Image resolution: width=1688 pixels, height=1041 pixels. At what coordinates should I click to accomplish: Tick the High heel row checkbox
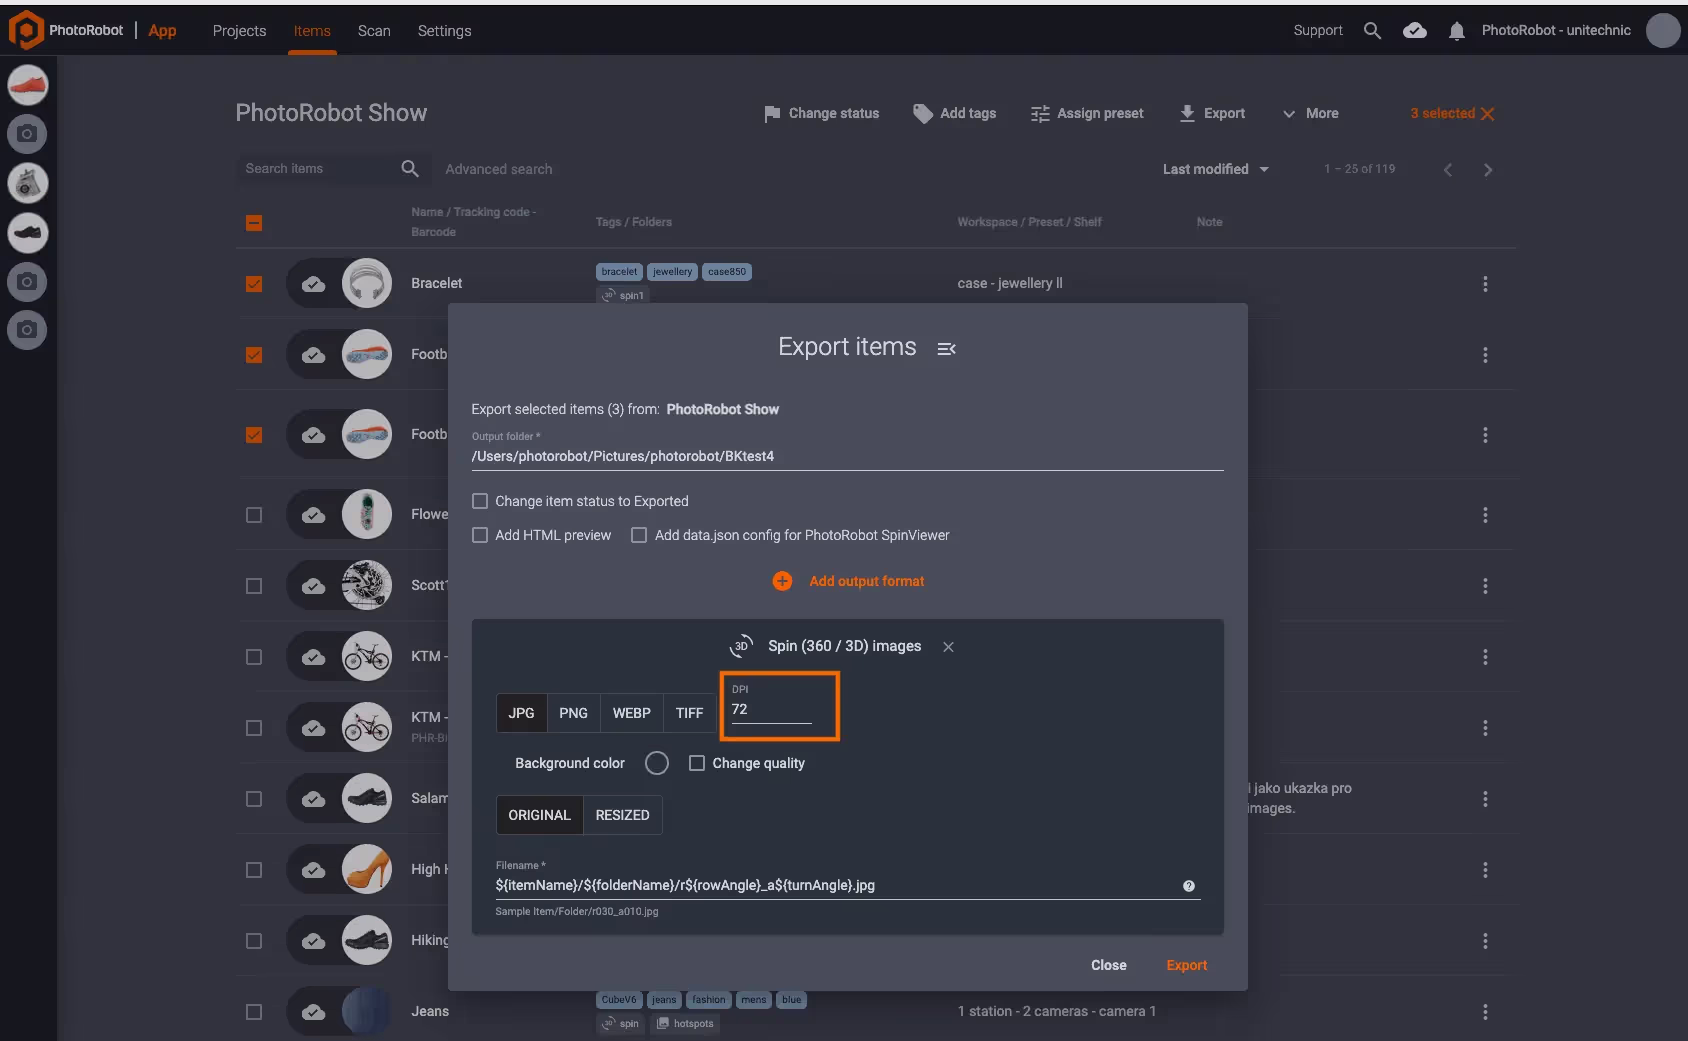click(254, 870)
